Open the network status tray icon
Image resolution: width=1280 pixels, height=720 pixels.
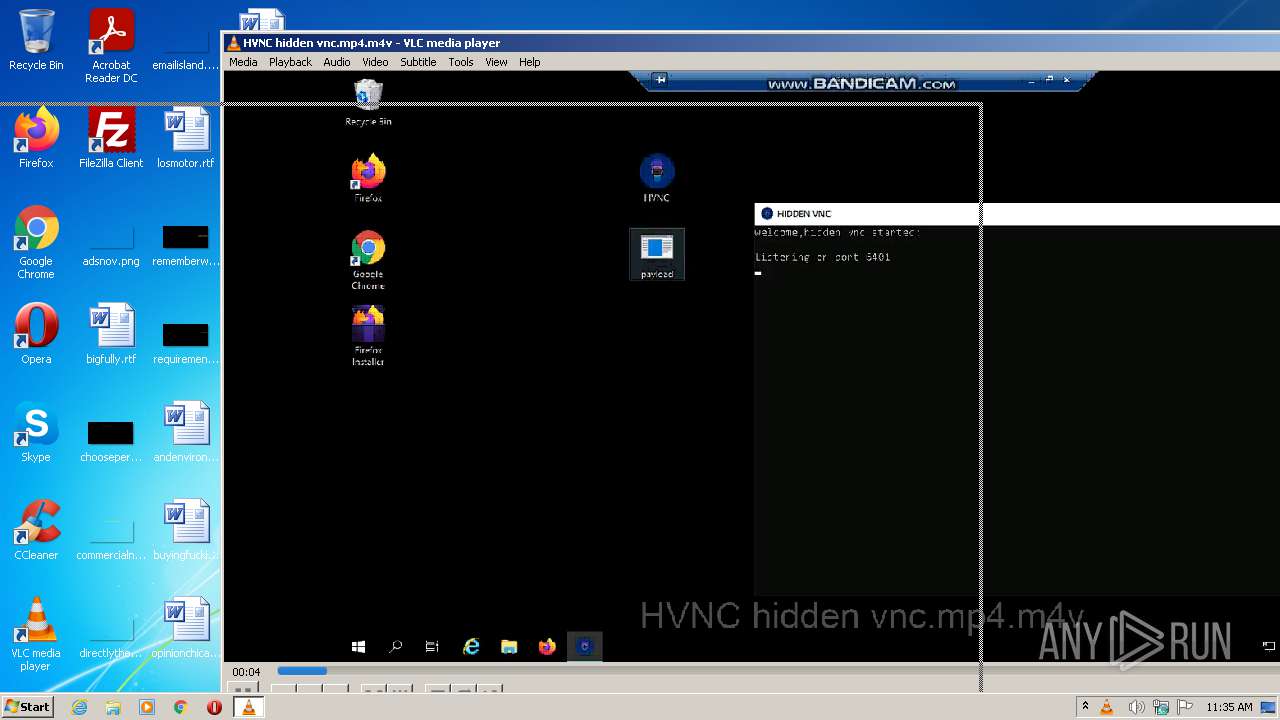coord(1161,707)
